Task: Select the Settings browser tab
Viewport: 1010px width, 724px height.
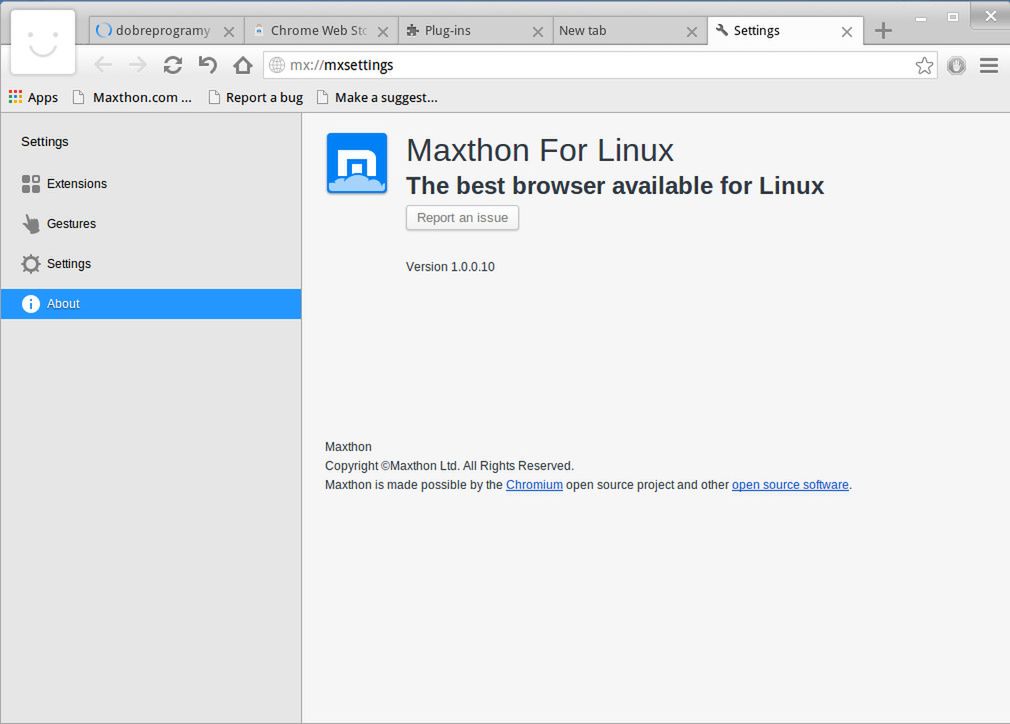Action: (785, 31)
